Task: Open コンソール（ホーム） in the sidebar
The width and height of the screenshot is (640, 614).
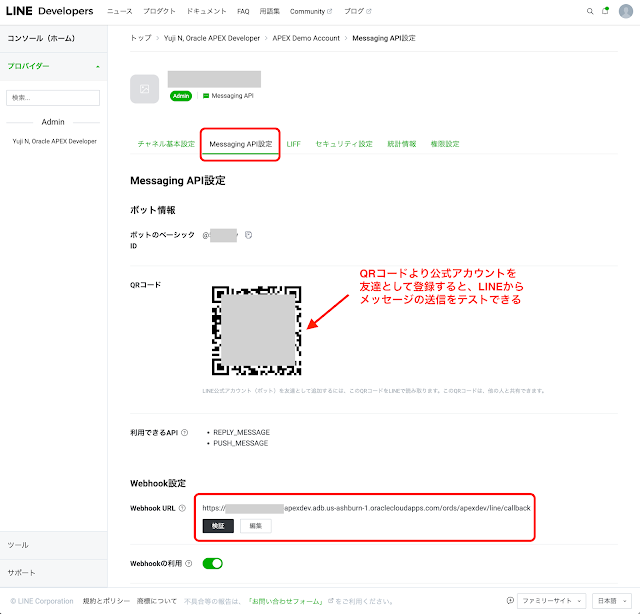Action: click(x=41, y=38)
